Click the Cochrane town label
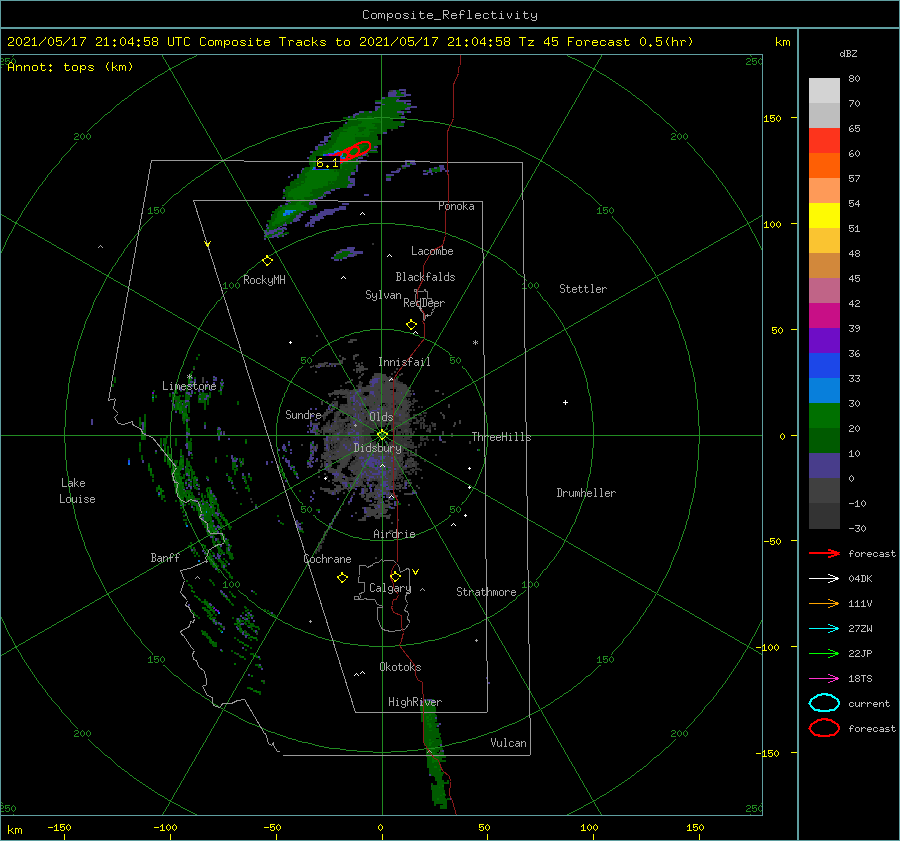Viewport: 900px width, 841px height. click(x=327, y=559)
